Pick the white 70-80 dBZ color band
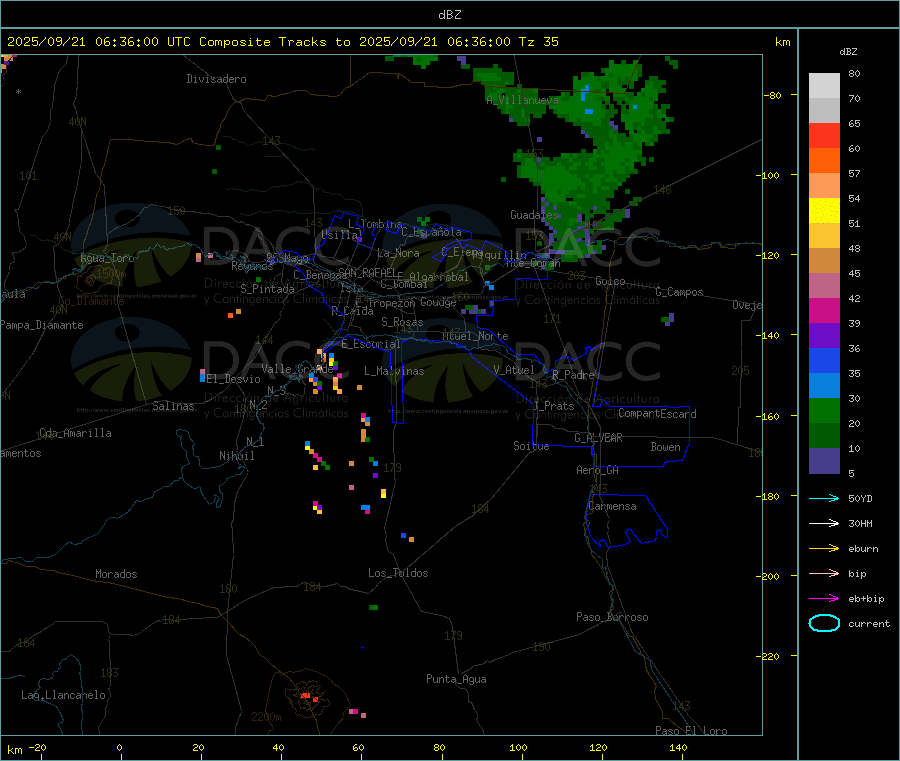Image resolution: width=900 pixels, height=761 pixels. (824, 86)
